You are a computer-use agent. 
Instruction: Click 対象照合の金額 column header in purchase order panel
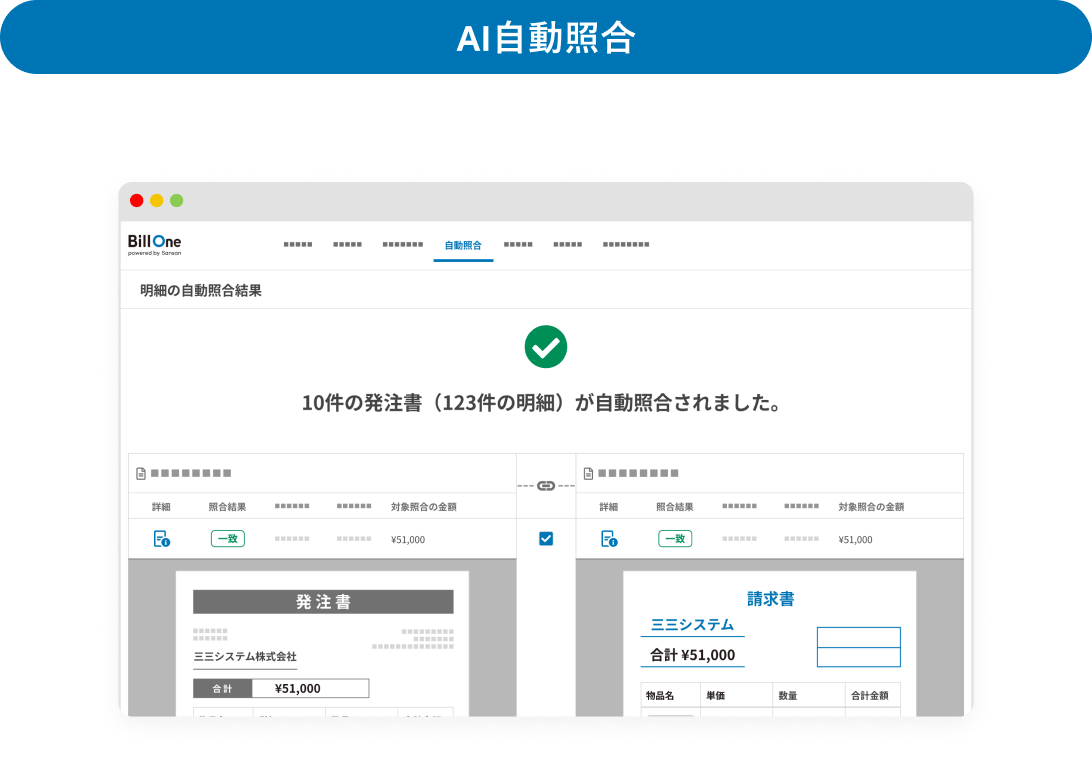[x=423, y=506]
